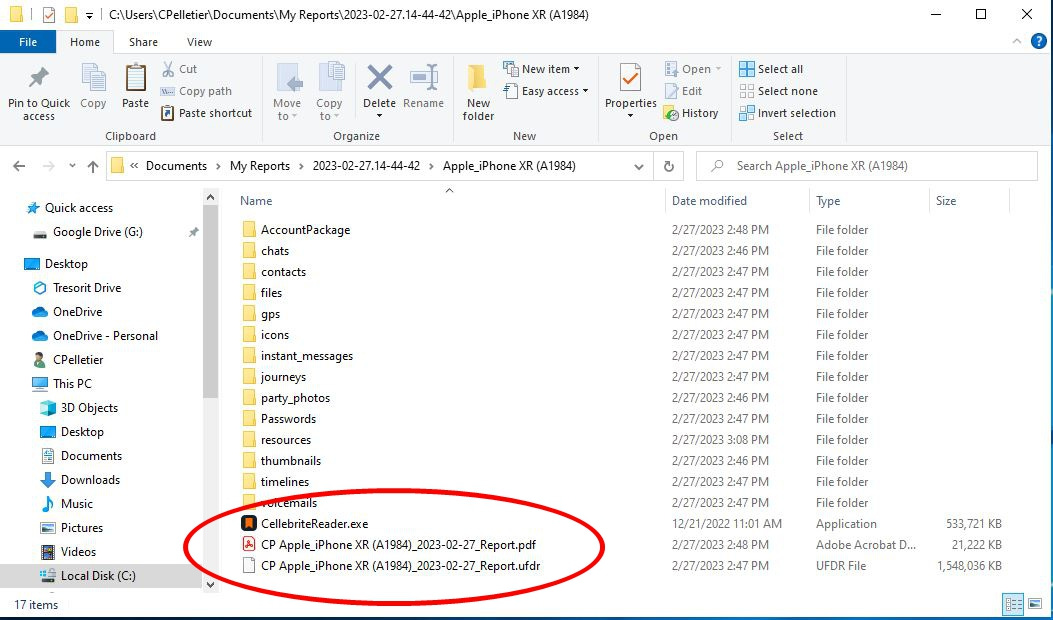
Task: Switch to Details view button in status bar
Action: coord(1014,603)
